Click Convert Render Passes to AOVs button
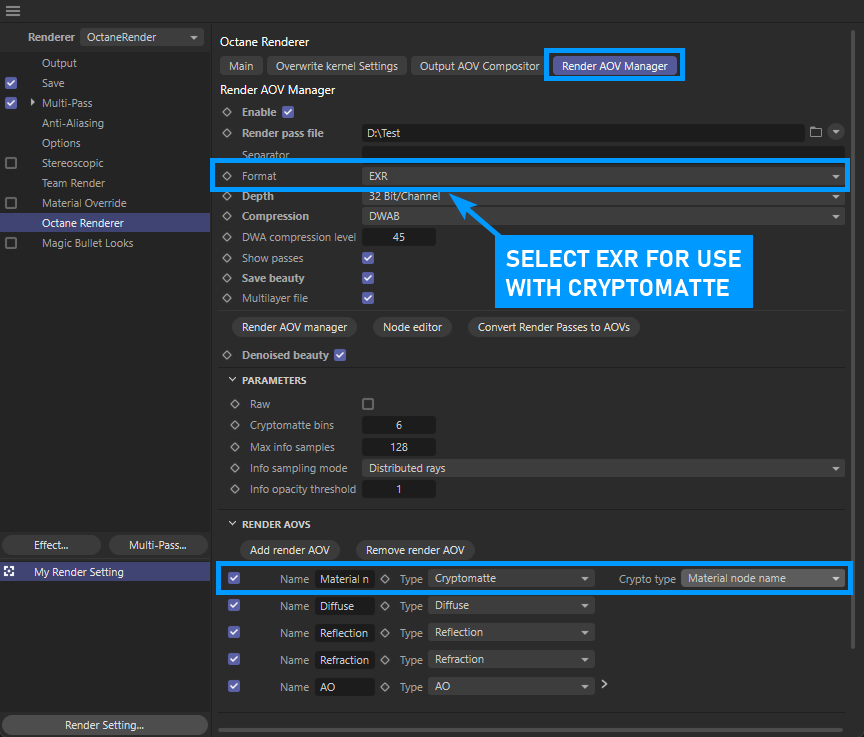 click(553, 327)
